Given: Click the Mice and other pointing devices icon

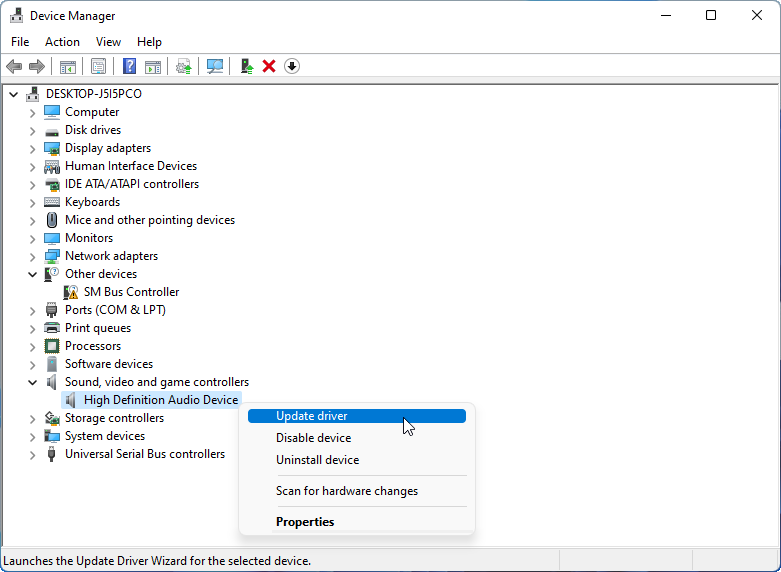Looking at the screenshot, I should click(52, 220).
